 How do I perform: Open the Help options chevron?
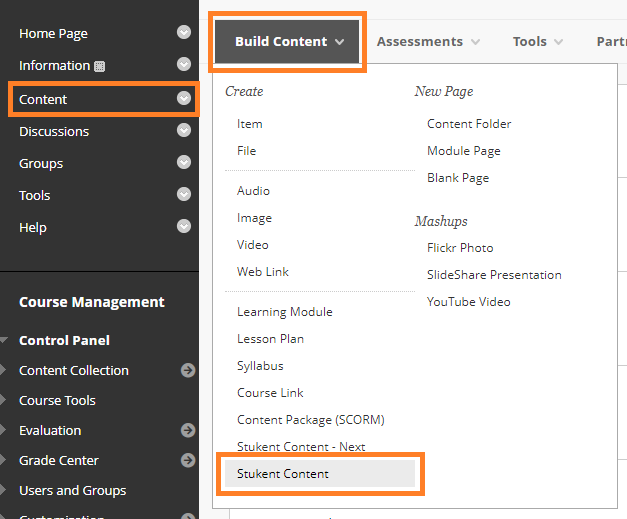click(x=184, y=226)
